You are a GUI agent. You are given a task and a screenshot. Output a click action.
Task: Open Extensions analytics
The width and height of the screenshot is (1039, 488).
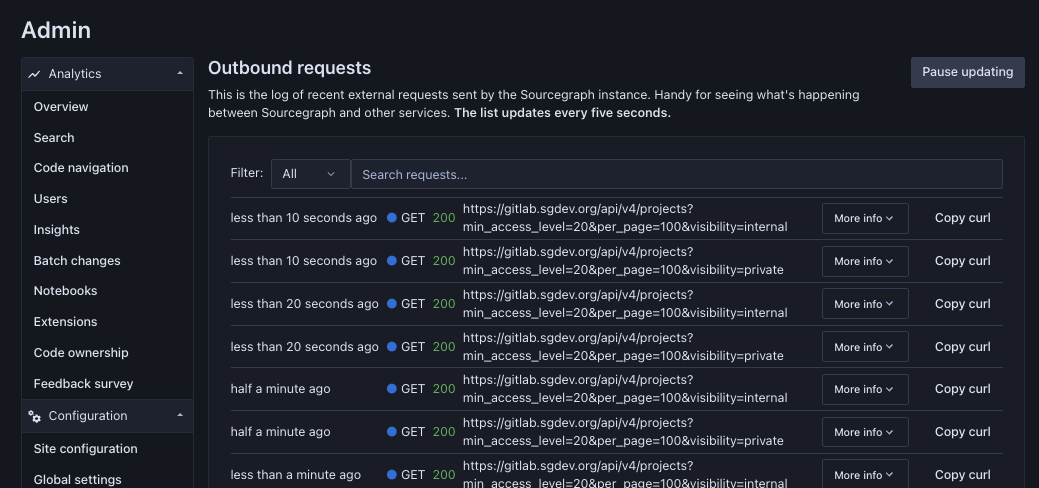coord(65,322)
